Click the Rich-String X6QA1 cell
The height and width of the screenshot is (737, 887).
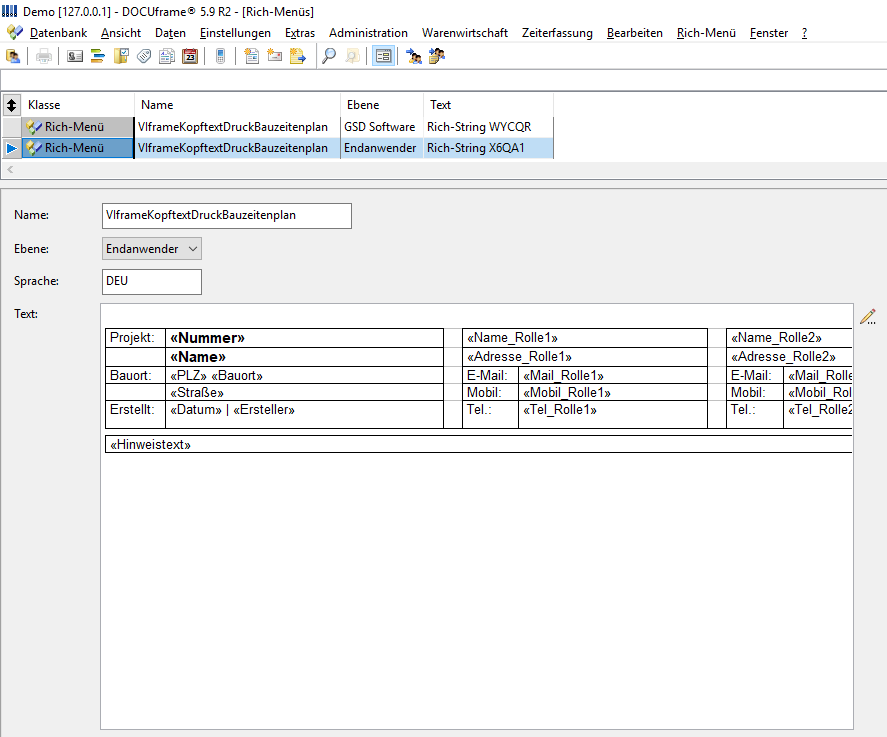(488, 148)
